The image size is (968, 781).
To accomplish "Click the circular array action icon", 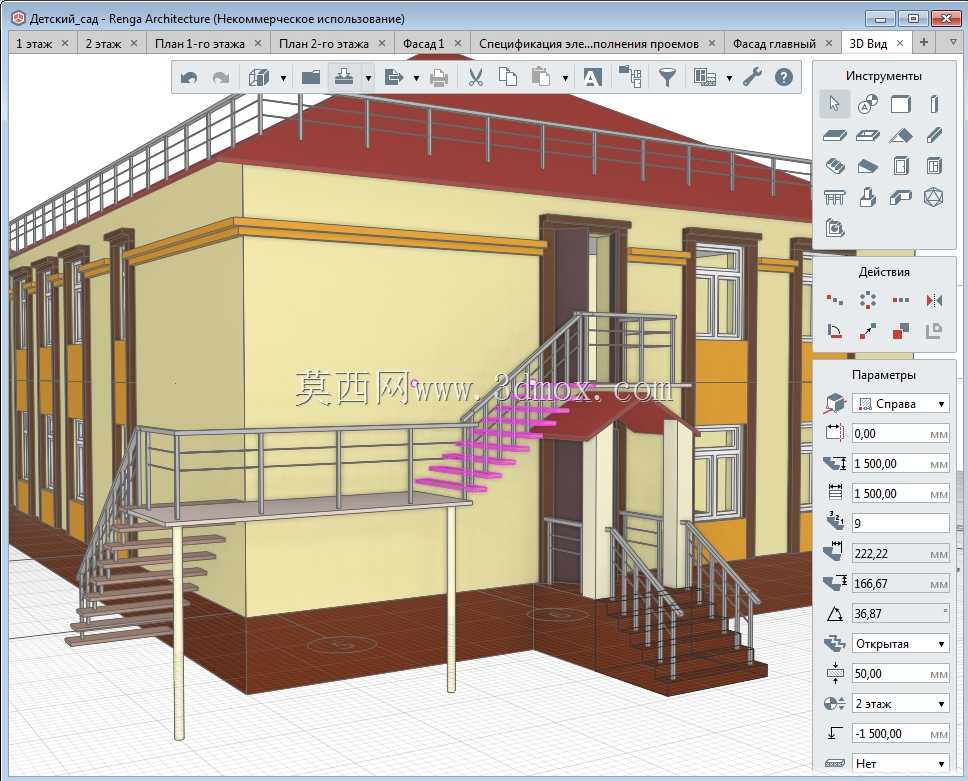I will (x=867, y=300).
